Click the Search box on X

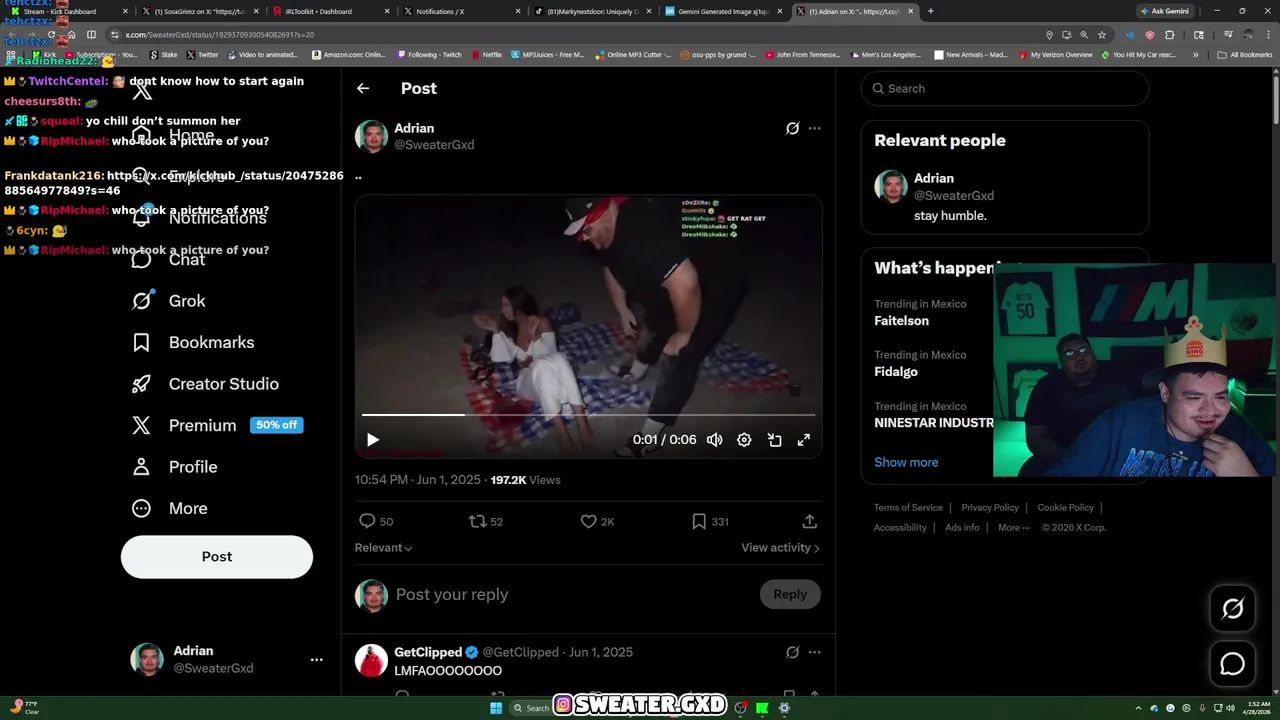coord(1005,88)
